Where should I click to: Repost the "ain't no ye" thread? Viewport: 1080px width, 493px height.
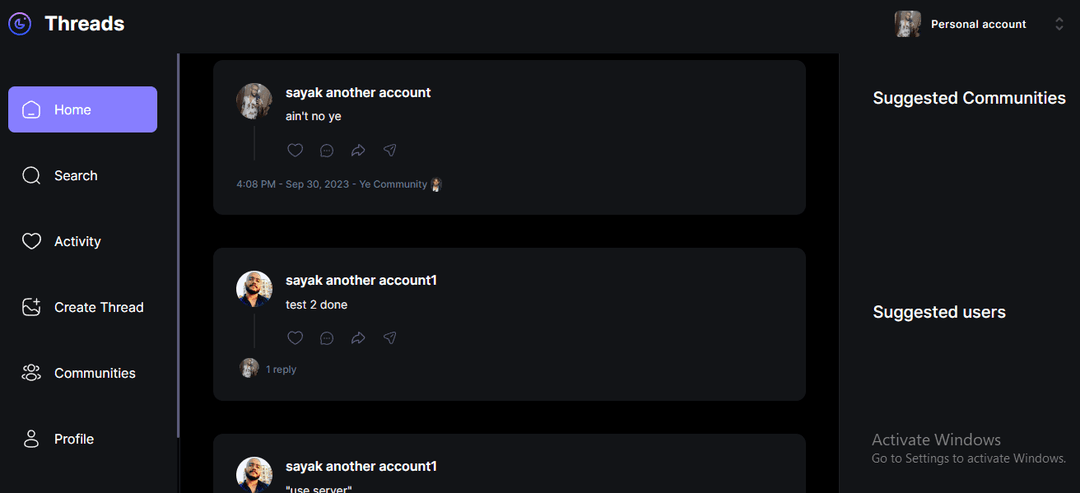coord(358,150)
